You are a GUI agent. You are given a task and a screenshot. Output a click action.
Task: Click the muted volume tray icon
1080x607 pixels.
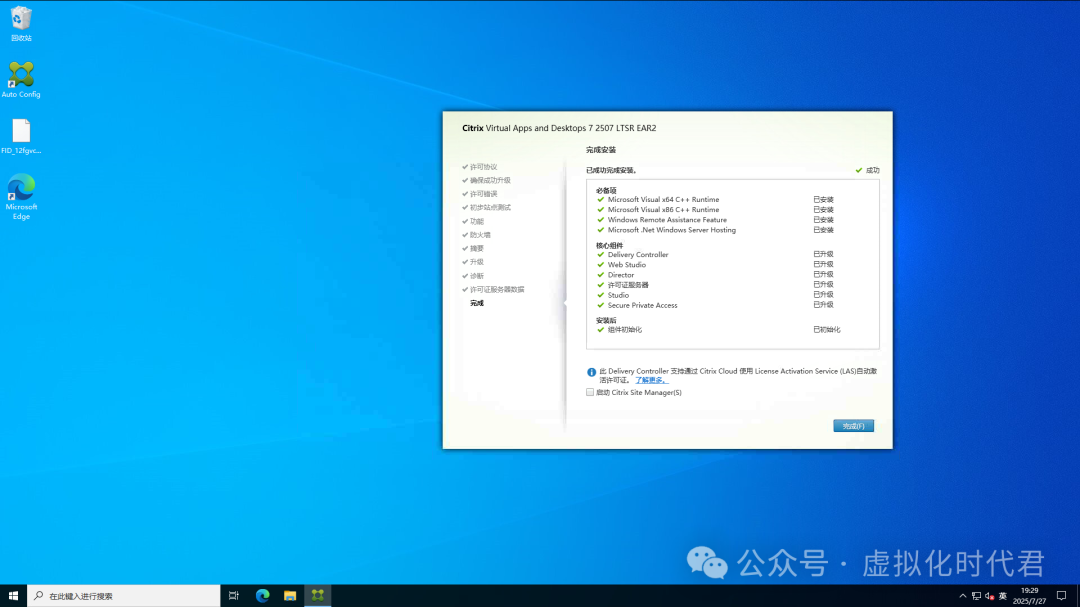tap(989, 596)
